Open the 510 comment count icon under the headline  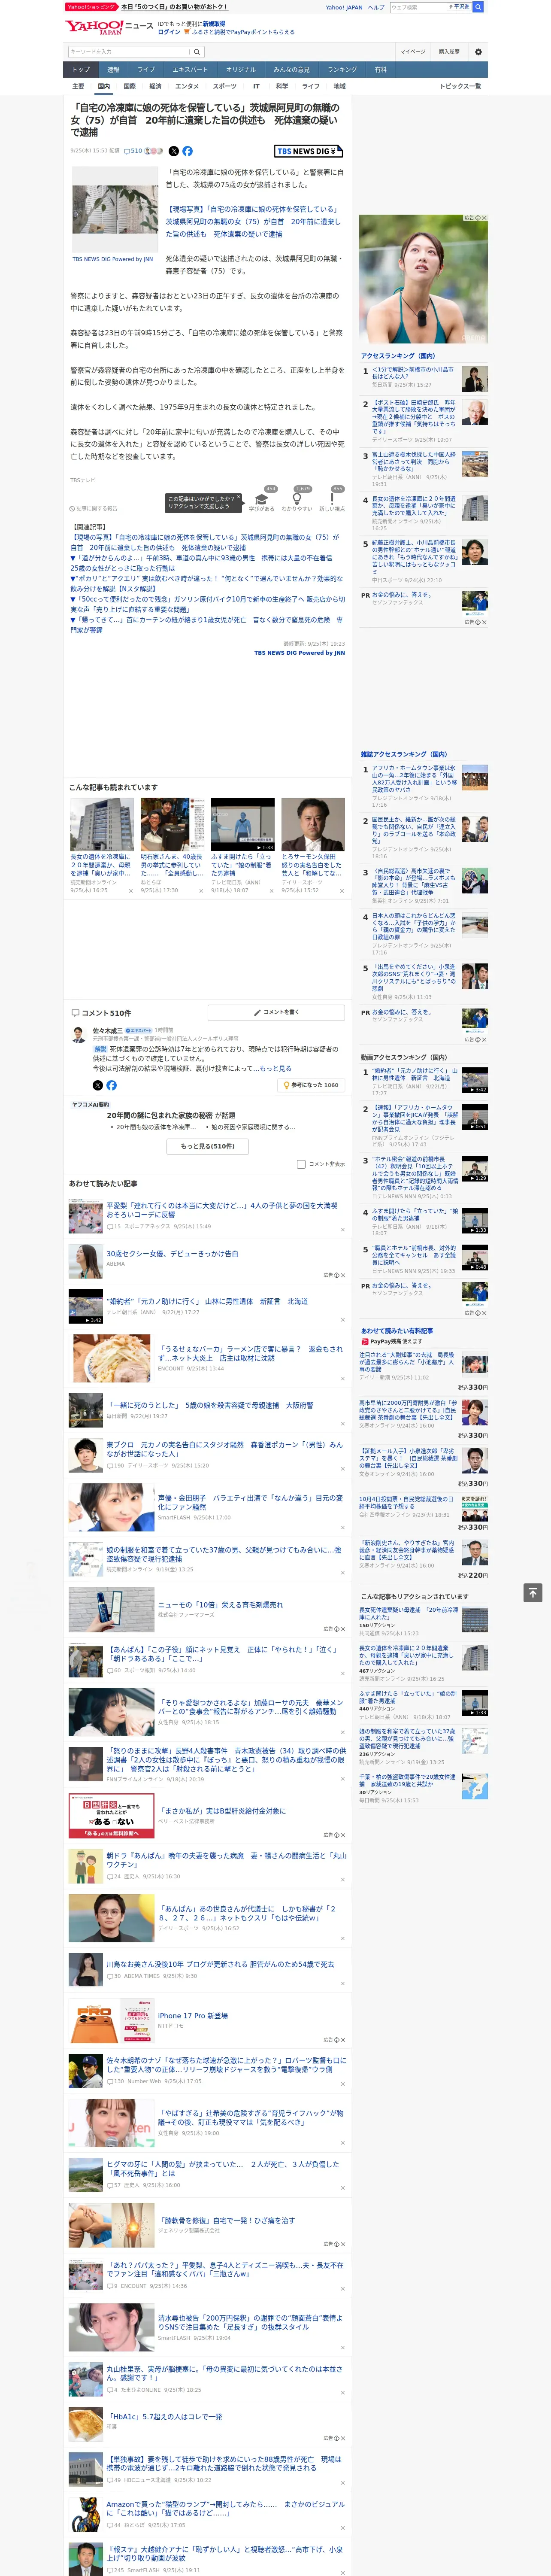coord(133,151)
